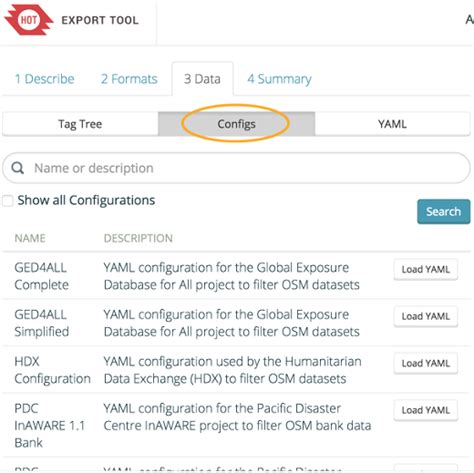
Task: Focus the Name or description search field
Action: tap(236, 168)
